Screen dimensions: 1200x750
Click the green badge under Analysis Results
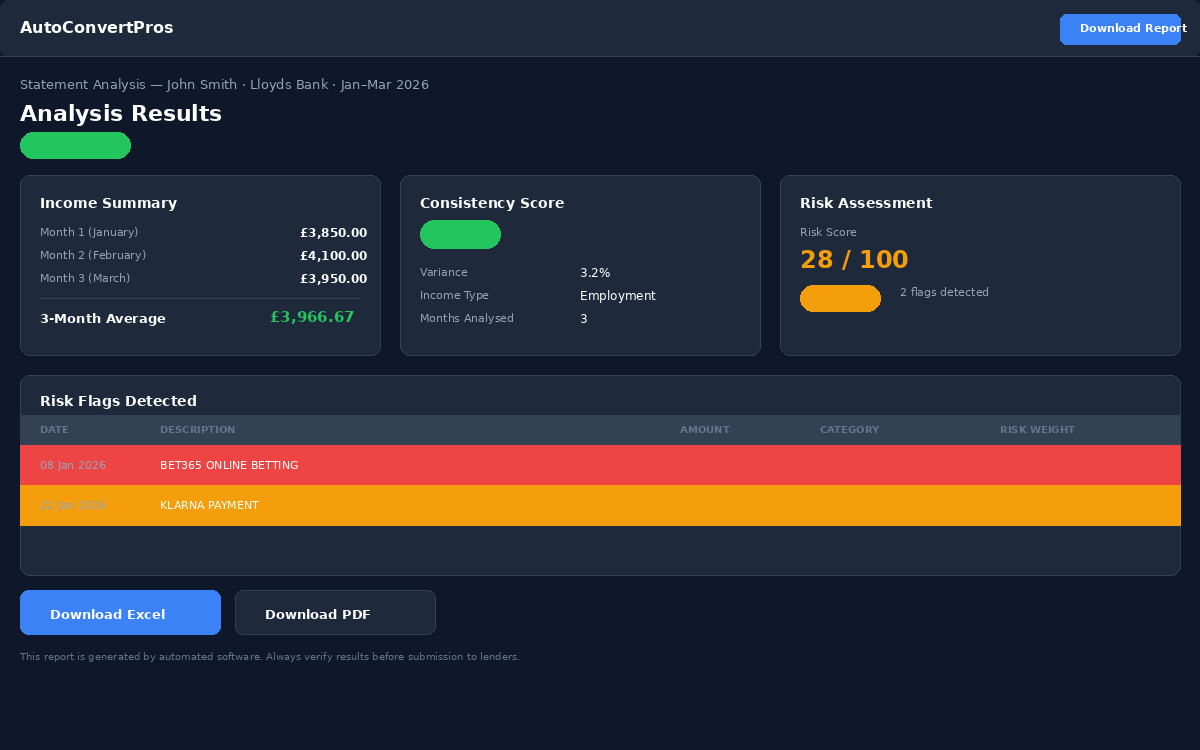tap(75, 146)
